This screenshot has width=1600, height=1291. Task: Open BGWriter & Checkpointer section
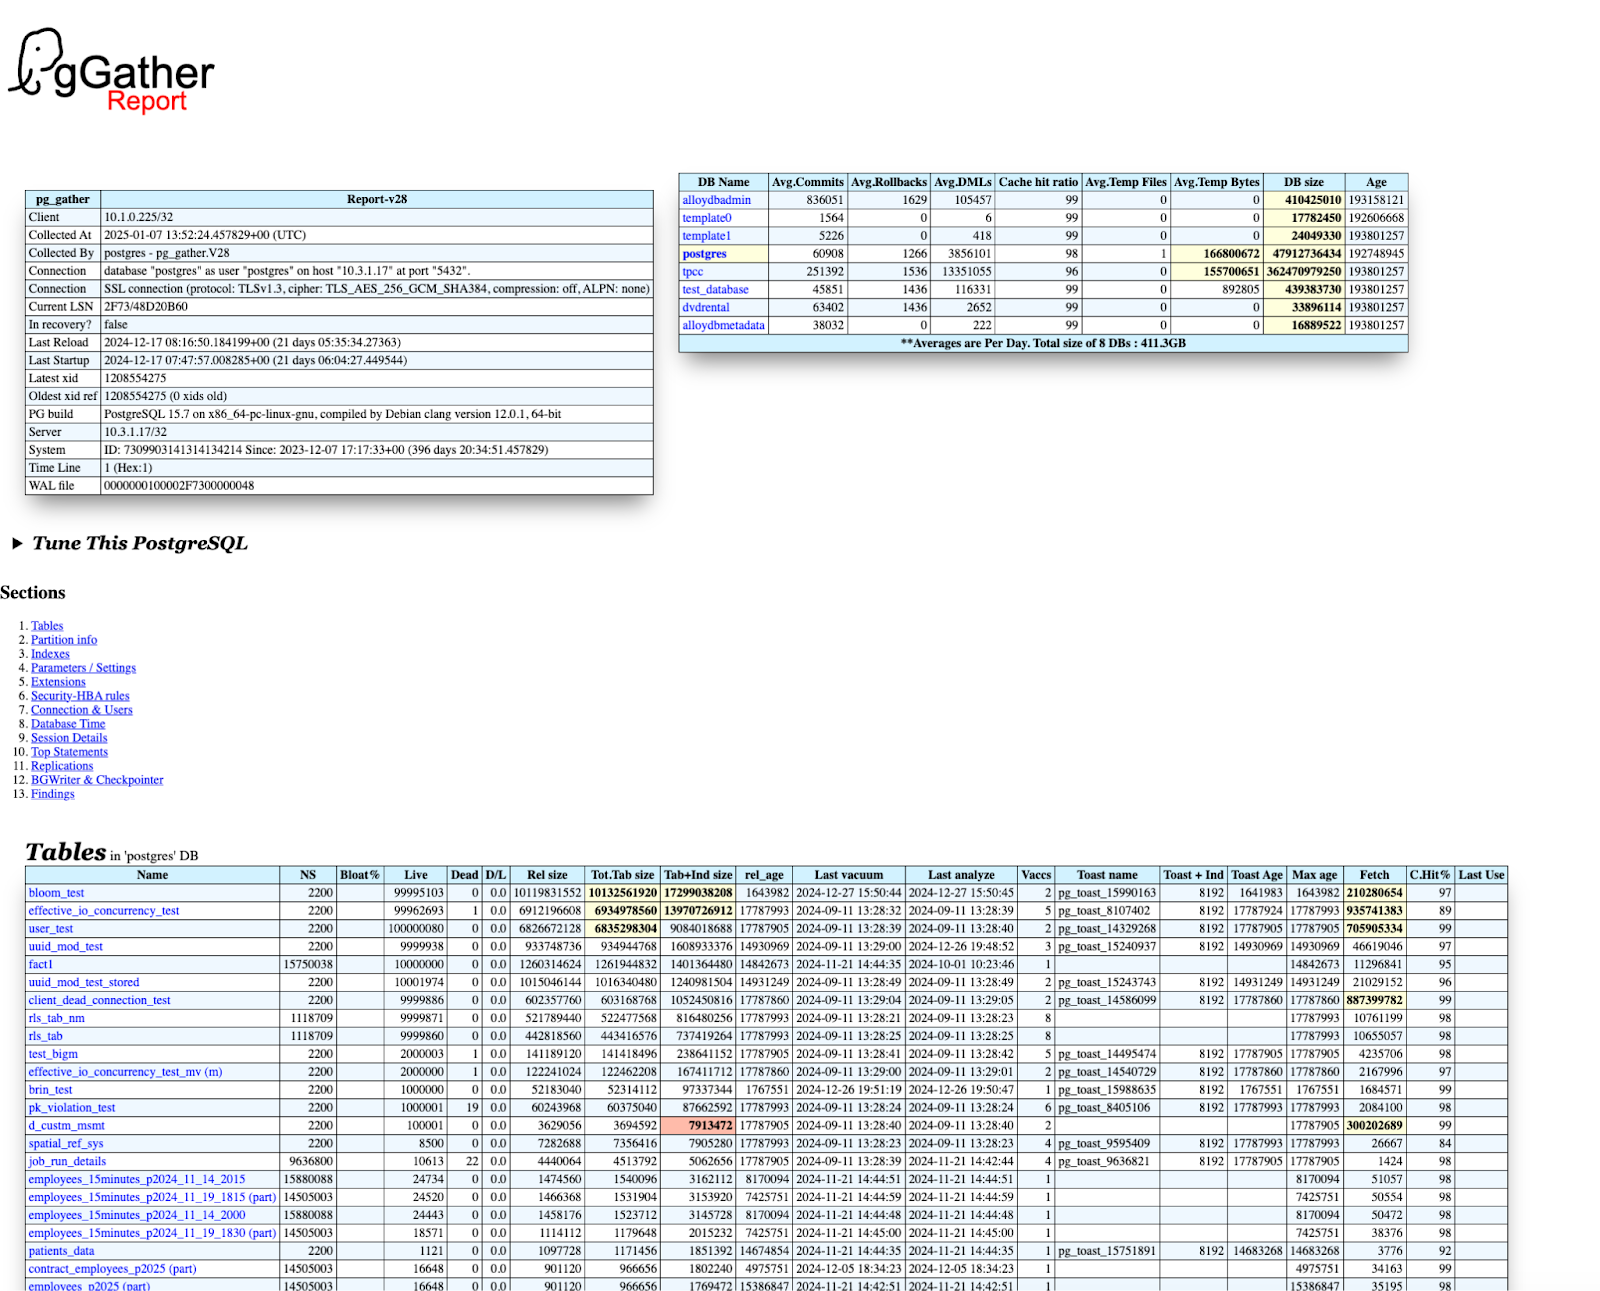(x=96, y=779)
